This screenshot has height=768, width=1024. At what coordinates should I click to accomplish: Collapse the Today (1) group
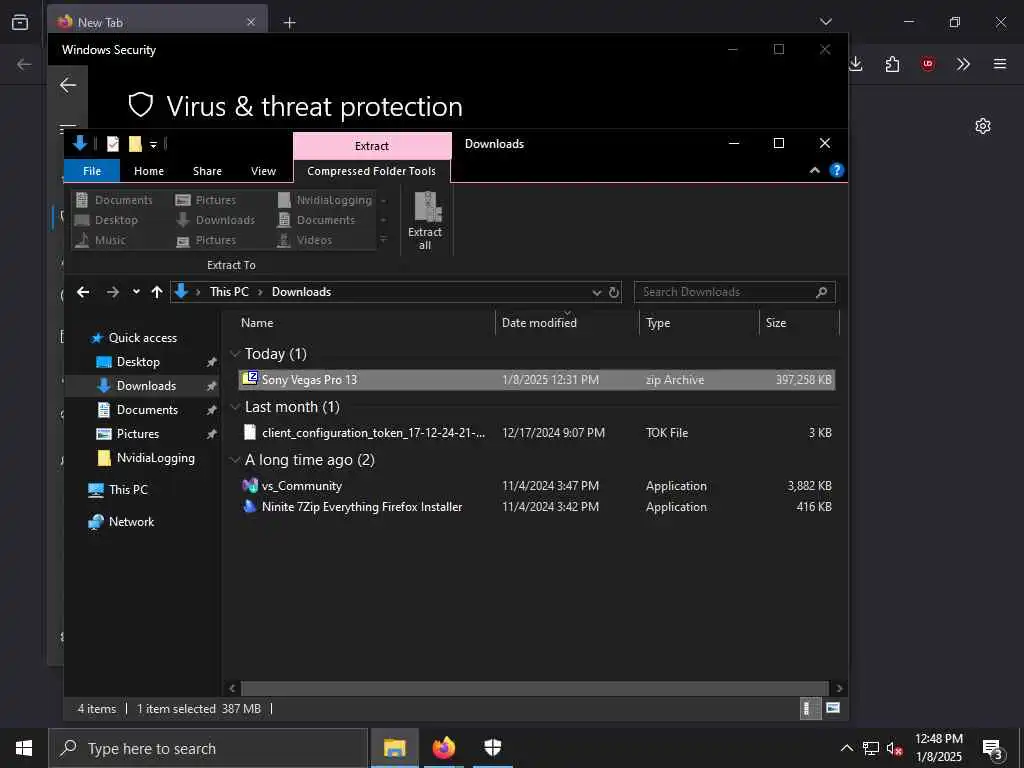click(x=235, y=354)
